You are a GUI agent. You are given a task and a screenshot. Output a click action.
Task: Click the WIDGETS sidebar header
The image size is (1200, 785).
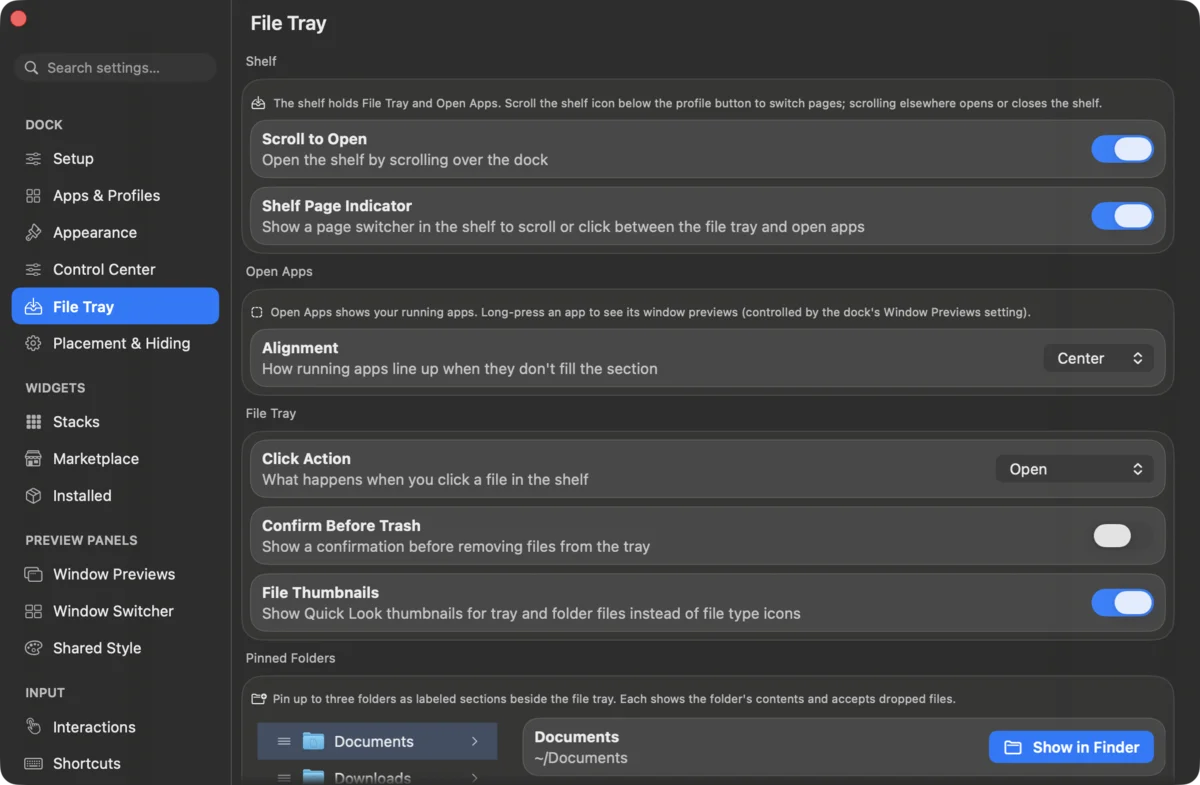pos(55,388)
